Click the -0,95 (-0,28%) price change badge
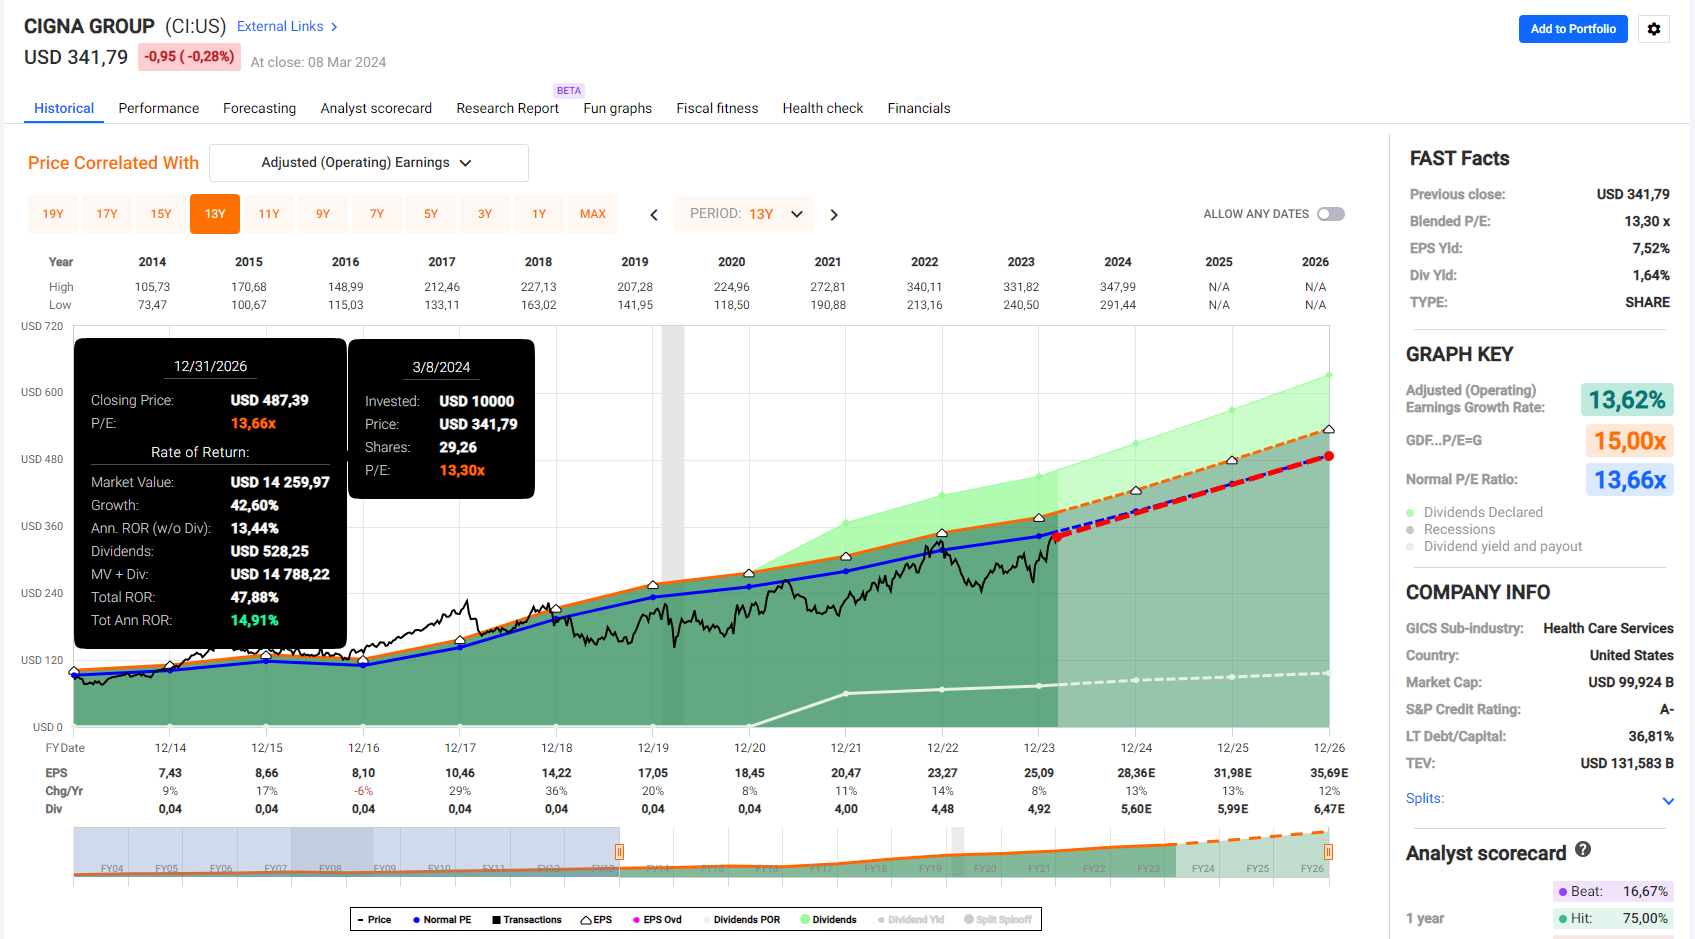This screenshot has height=939, width=1695. coord(189,57)
